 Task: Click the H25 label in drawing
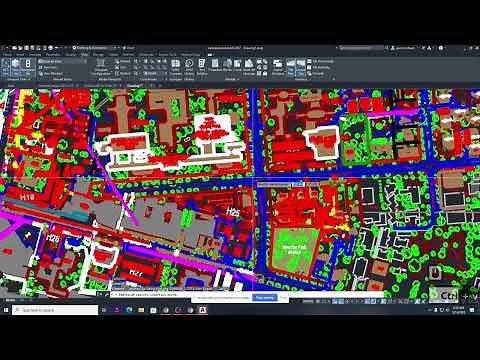(x=233, y=211)
